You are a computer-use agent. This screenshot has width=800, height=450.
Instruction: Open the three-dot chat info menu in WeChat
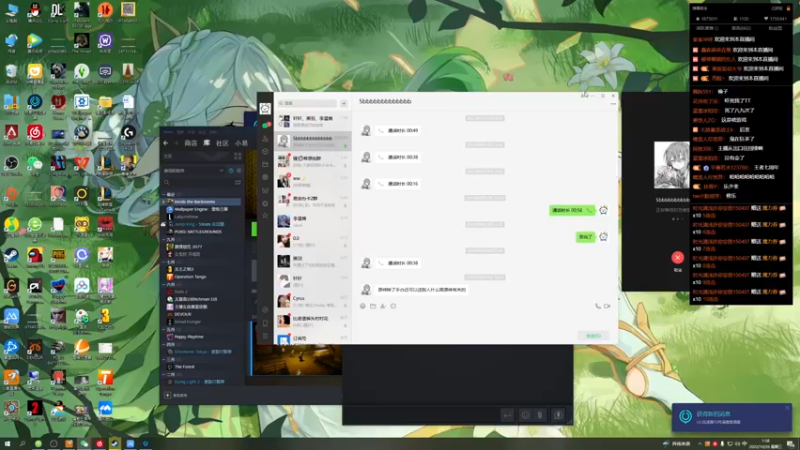pyautogui.click(x=613, y=104)
